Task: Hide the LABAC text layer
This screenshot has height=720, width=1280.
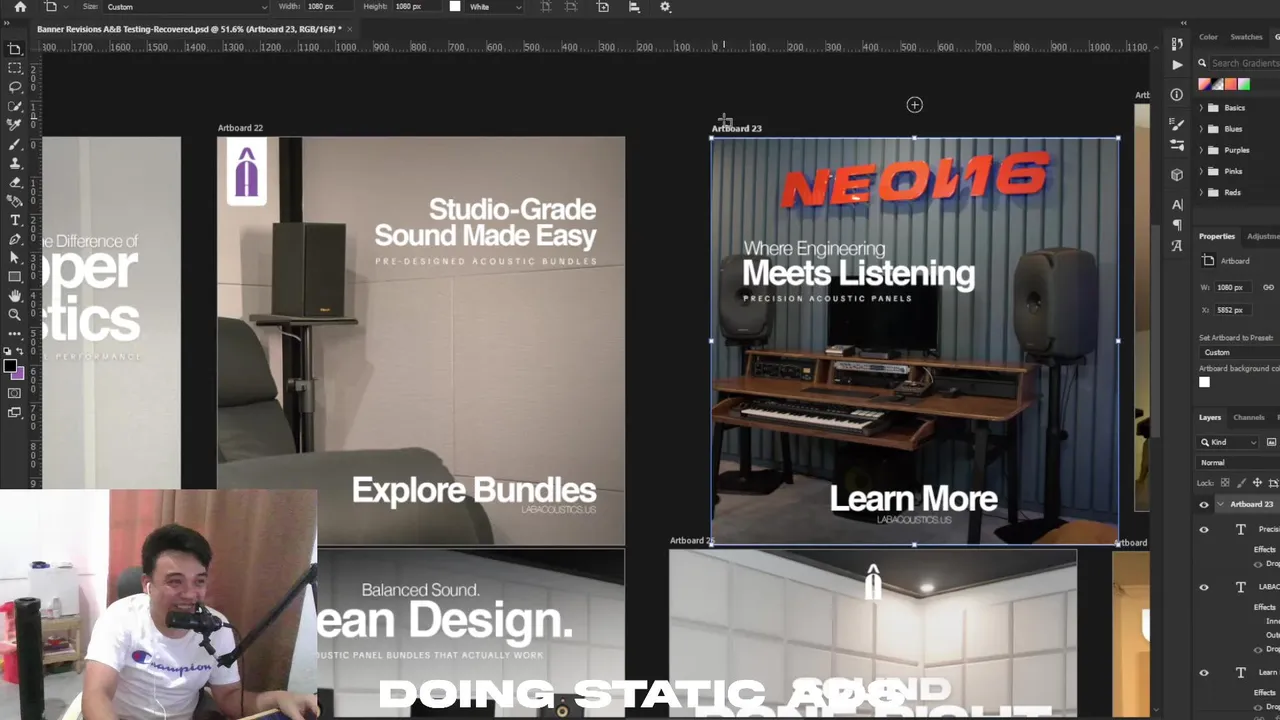Action: (x=1204, y=588)
